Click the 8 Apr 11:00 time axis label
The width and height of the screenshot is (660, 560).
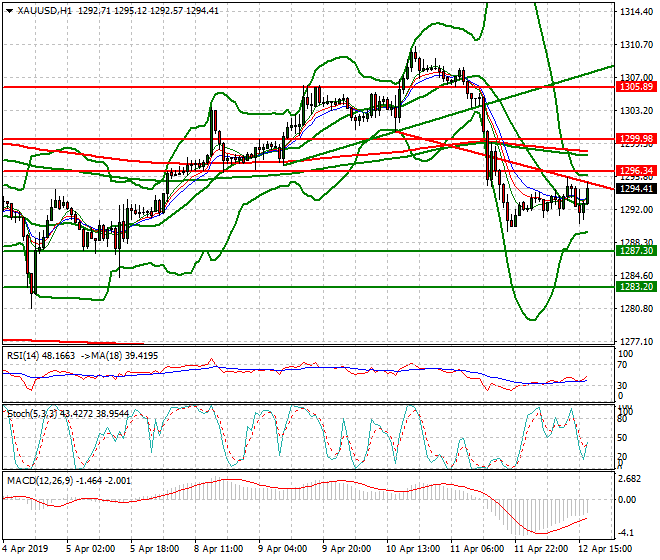click(x=221, y=549)
